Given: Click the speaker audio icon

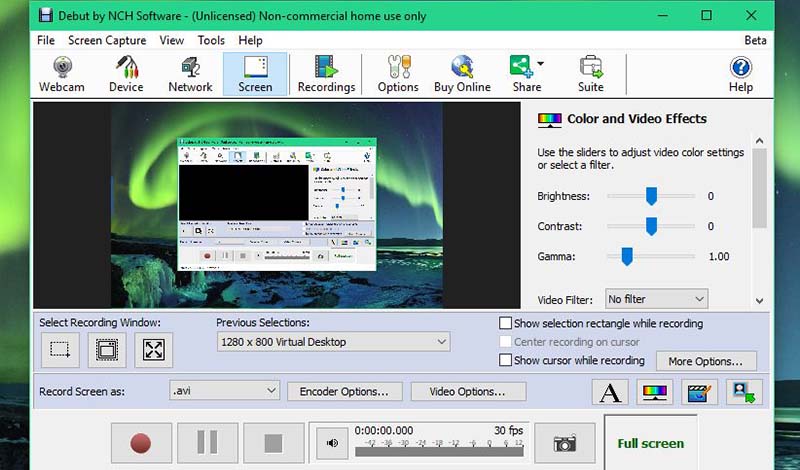Looking at the screenshot, I should tap(332, 443).
